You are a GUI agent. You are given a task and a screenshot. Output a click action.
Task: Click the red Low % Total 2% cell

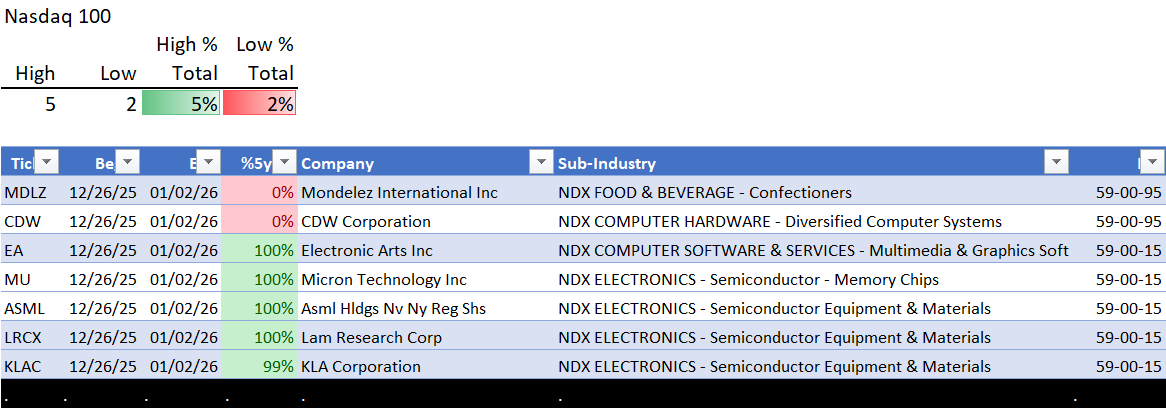[260, 103]
